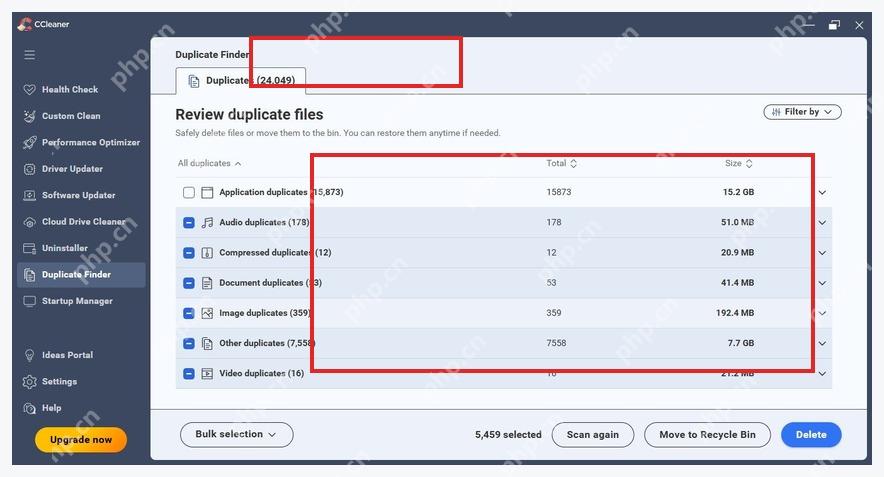Viewport: 884px width, 477px height.
Task: Click the file icon on Duplicates tab
Action: tap(193, 81)
